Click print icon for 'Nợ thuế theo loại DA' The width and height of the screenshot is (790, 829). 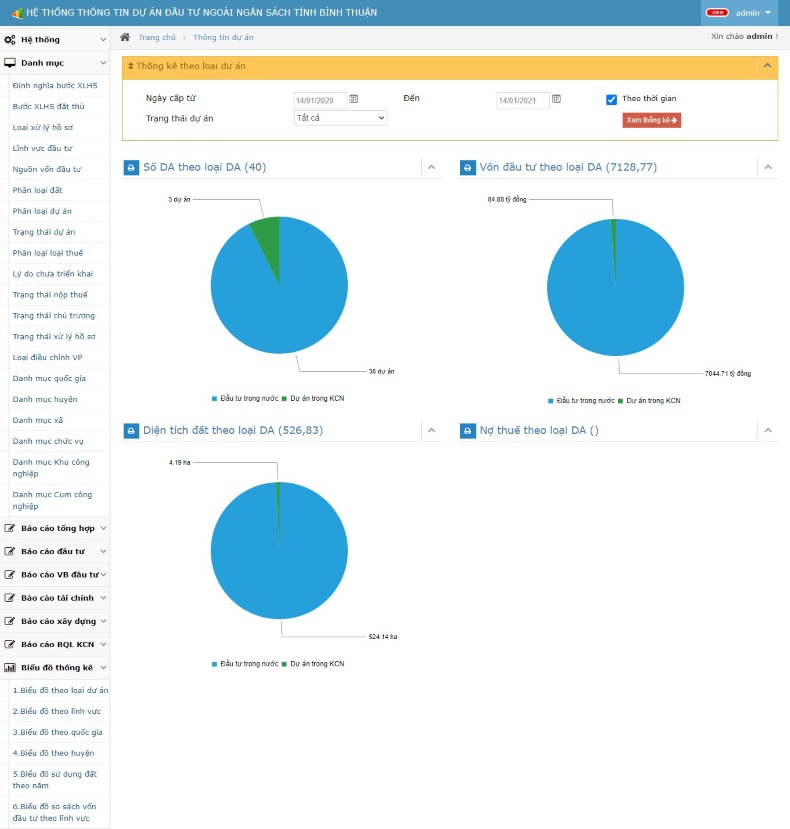click(467, 431)
